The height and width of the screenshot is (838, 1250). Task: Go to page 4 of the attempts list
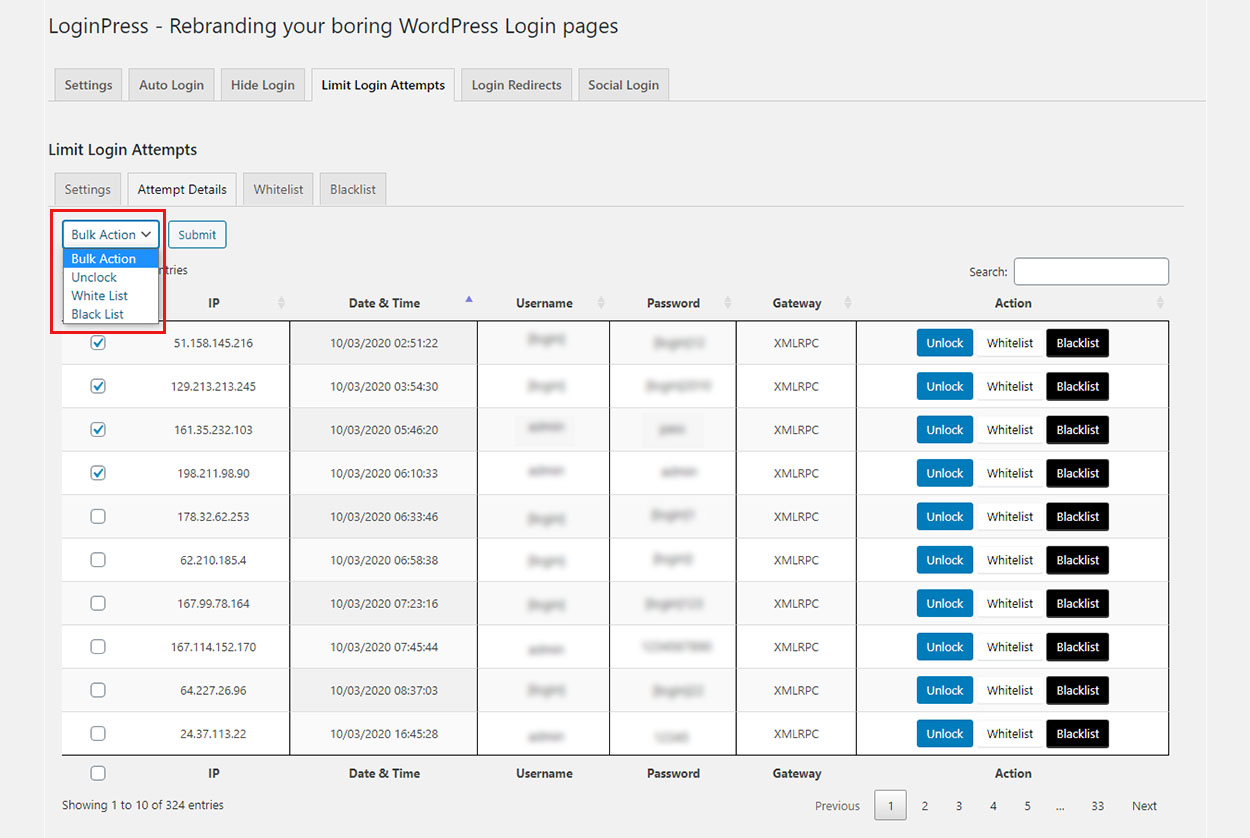pos(993,806)
